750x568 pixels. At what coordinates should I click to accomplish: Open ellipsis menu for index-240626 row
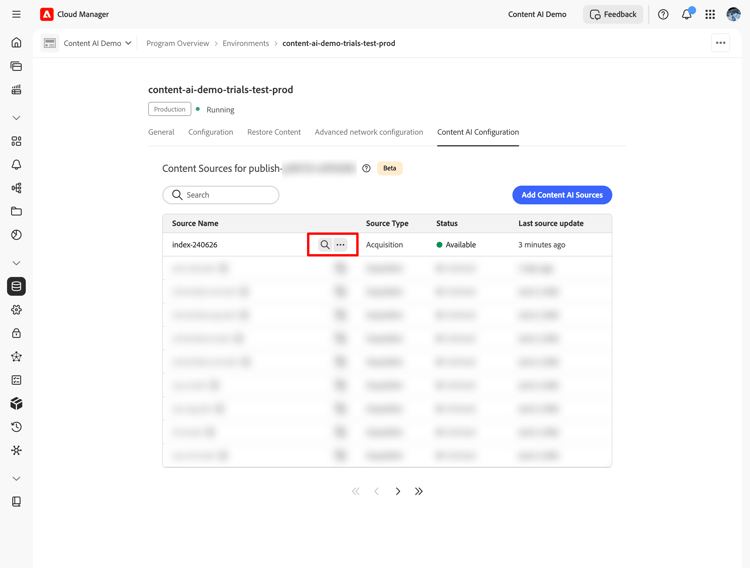(x=340, y=245)
